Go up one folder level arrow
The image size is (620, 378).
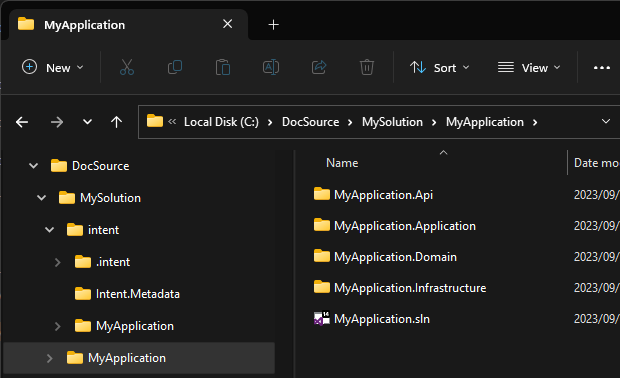tap(116, 122)
